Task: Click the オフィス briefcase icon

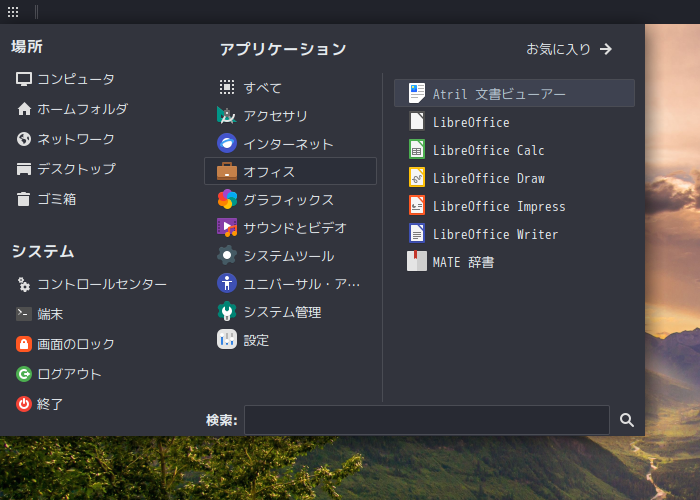Action: (x=227, y=171)
